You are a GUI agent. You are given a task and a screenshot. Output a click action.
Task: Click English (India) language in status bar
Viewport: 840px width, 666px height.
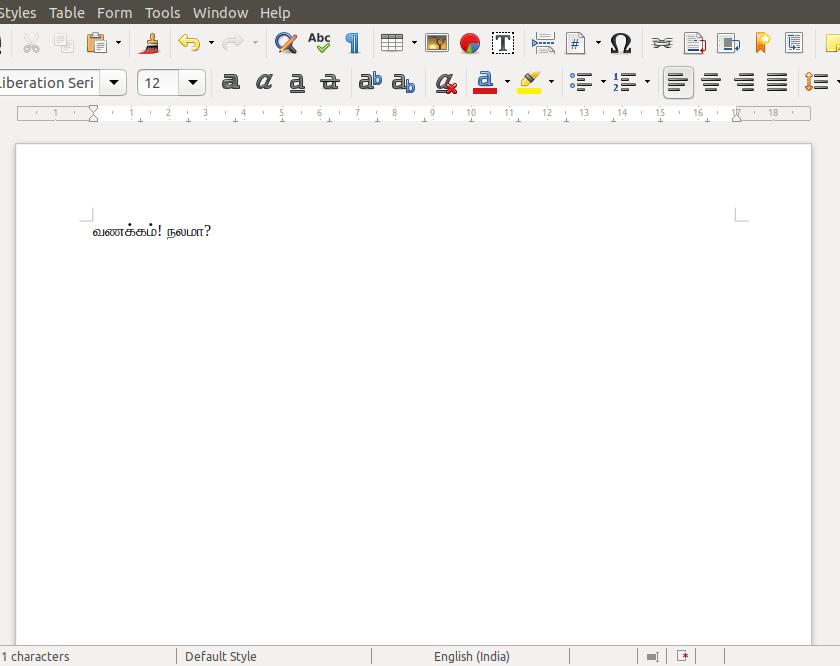471,656
